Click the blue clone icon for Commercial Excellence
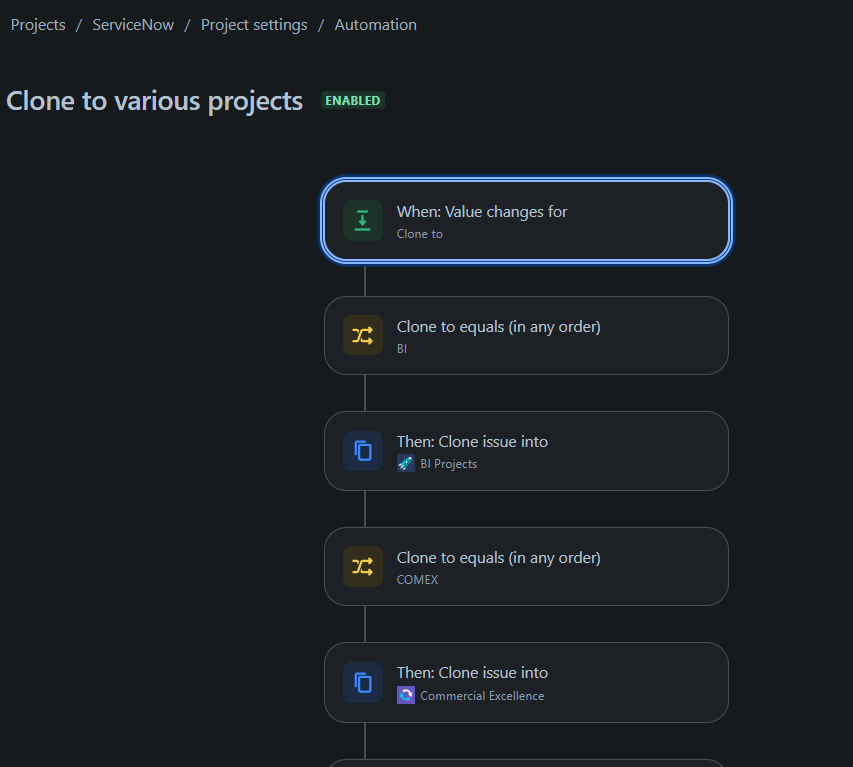 click(362, 682)
